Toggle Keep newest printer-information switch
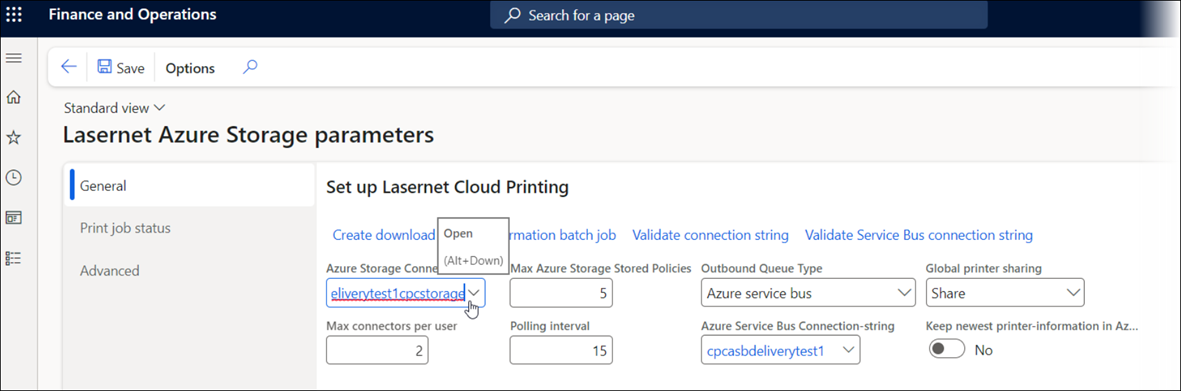The width and height of the screenshot is (1181, 391). click(948, 350)
